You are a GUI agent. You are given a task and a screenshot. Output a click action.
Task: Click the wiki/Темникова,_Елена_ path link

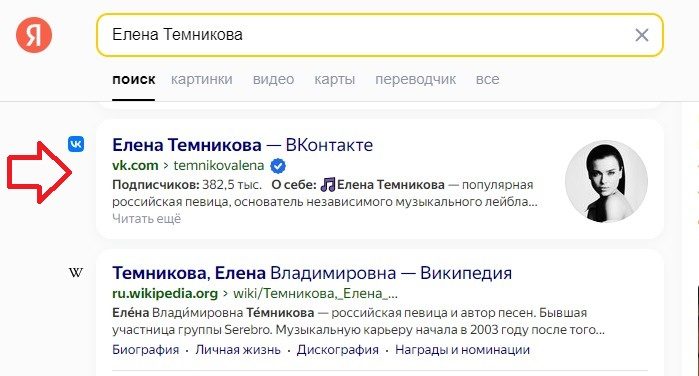(316, 293)
